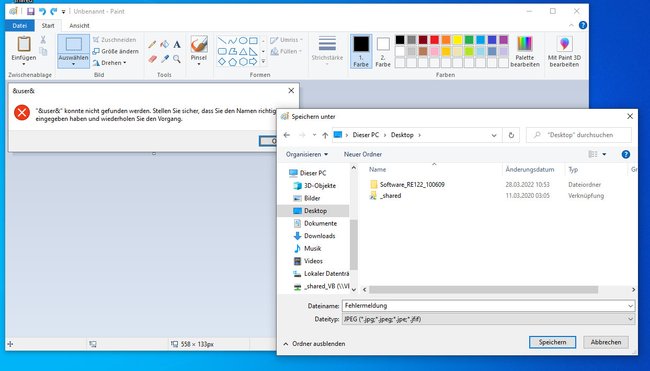Image resolution: width=650 pixels, height=371 pixels.
Task: Open the view options dropdown arrow
Action: (x=604, y=154)
